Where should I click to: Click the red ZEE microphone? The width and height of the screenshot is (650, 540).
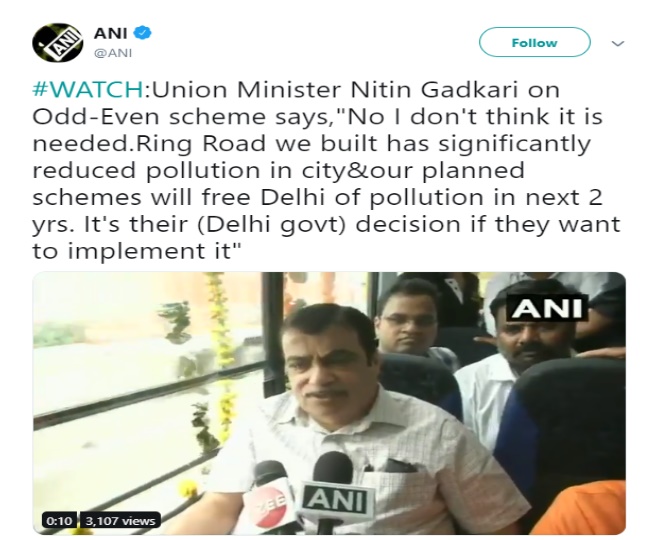(x=270, y=497)
